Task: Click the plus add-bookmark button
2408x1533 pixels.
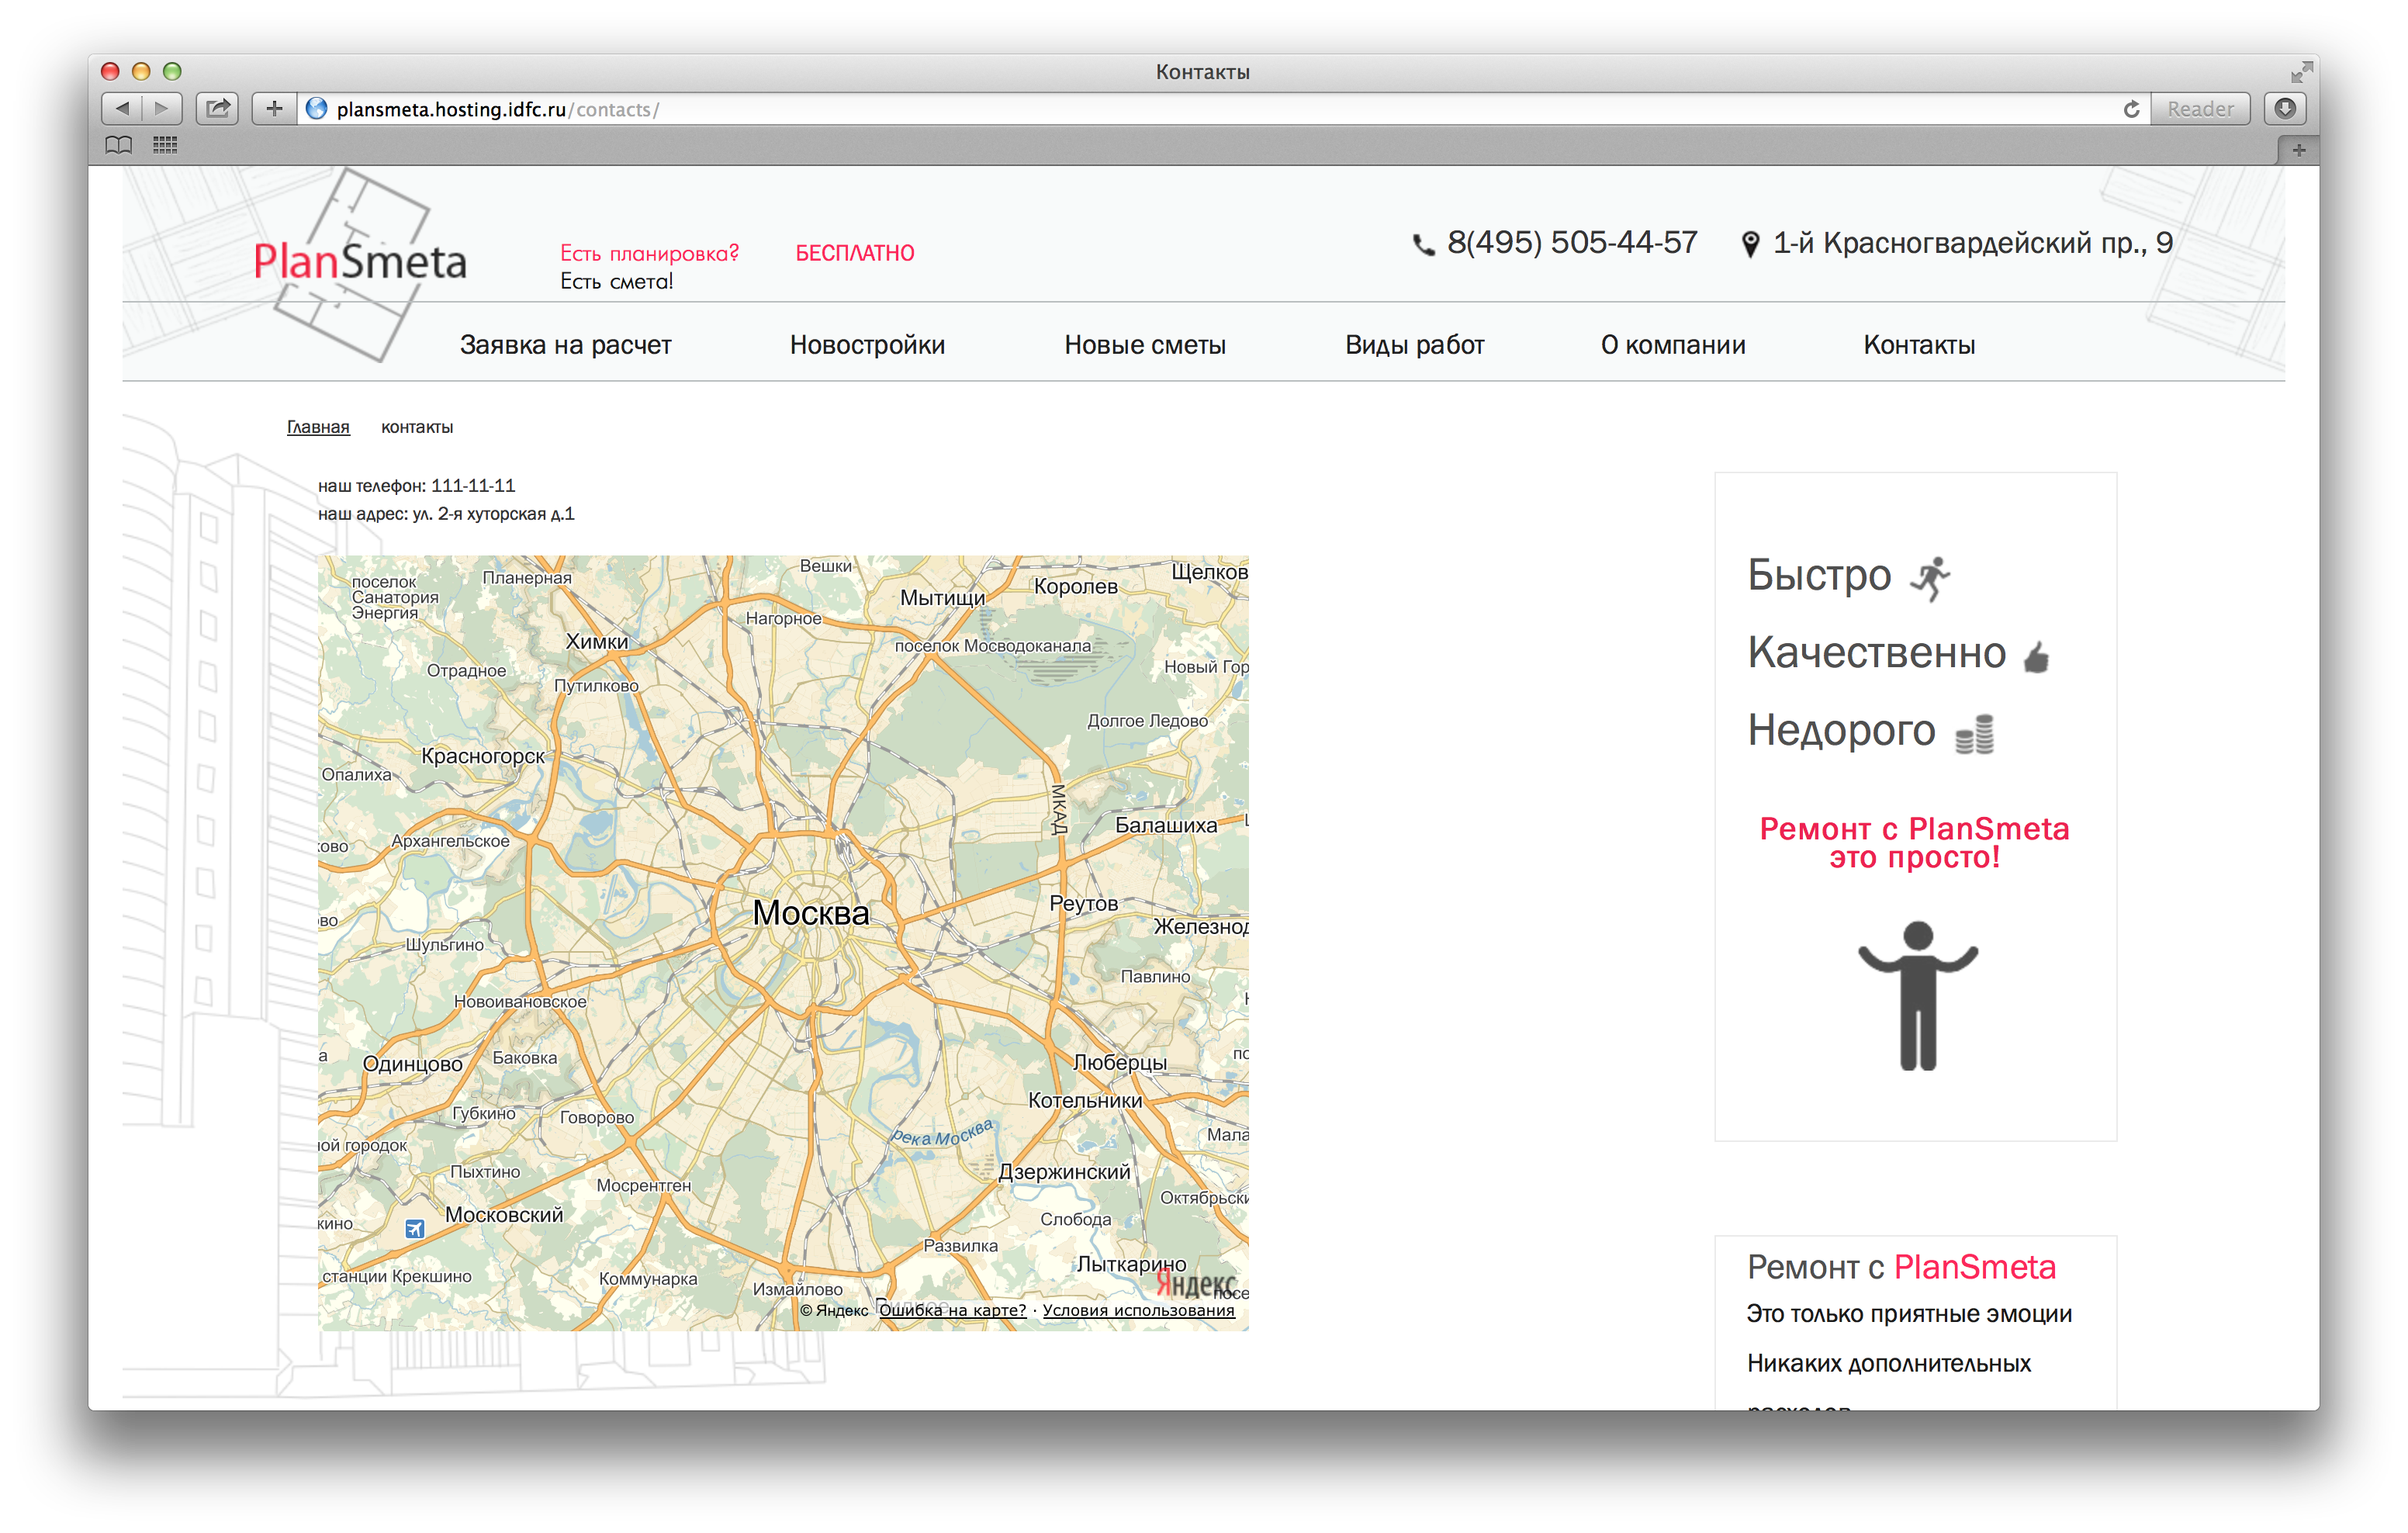Action: coord(274,108)
